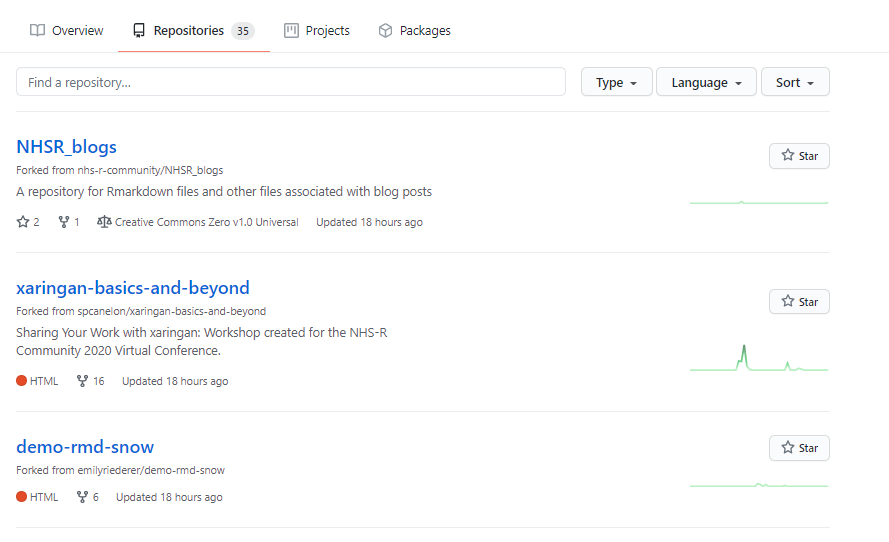Screen dimensions: 889x542
Task: Click the HTML language dot for demo-rmd-snow
Action: (x=22, y=497)
